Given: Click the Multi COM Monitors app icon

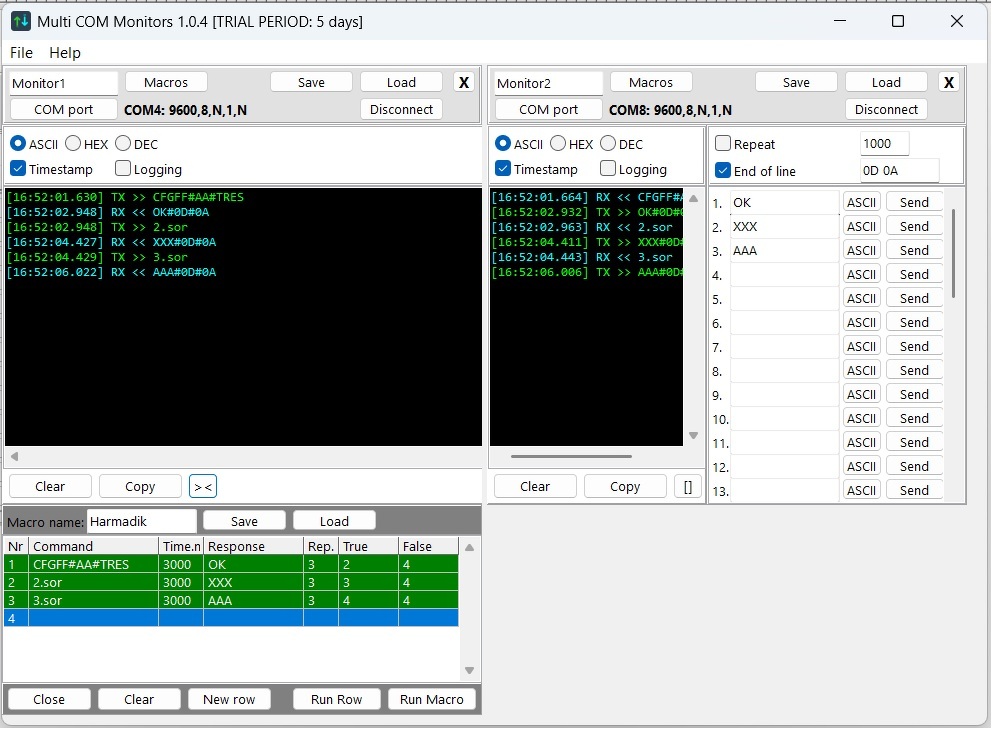Looking at the screenshot, I should [21, 22].
